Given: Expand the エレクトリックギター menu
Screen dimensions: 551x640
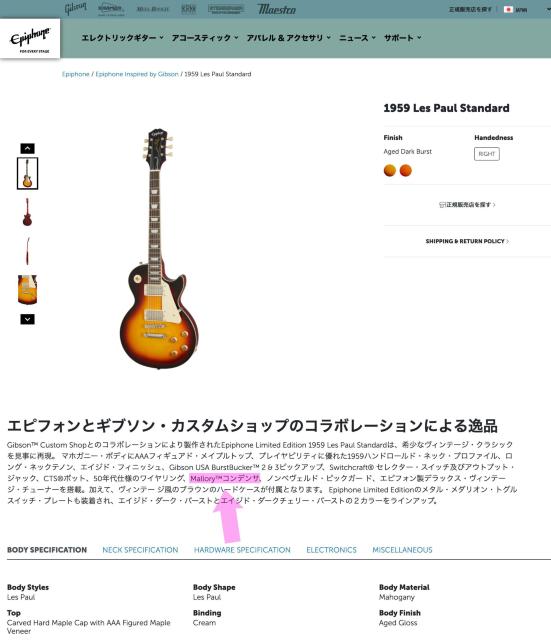Looking at the screenshot, I should tap(122, 38).
